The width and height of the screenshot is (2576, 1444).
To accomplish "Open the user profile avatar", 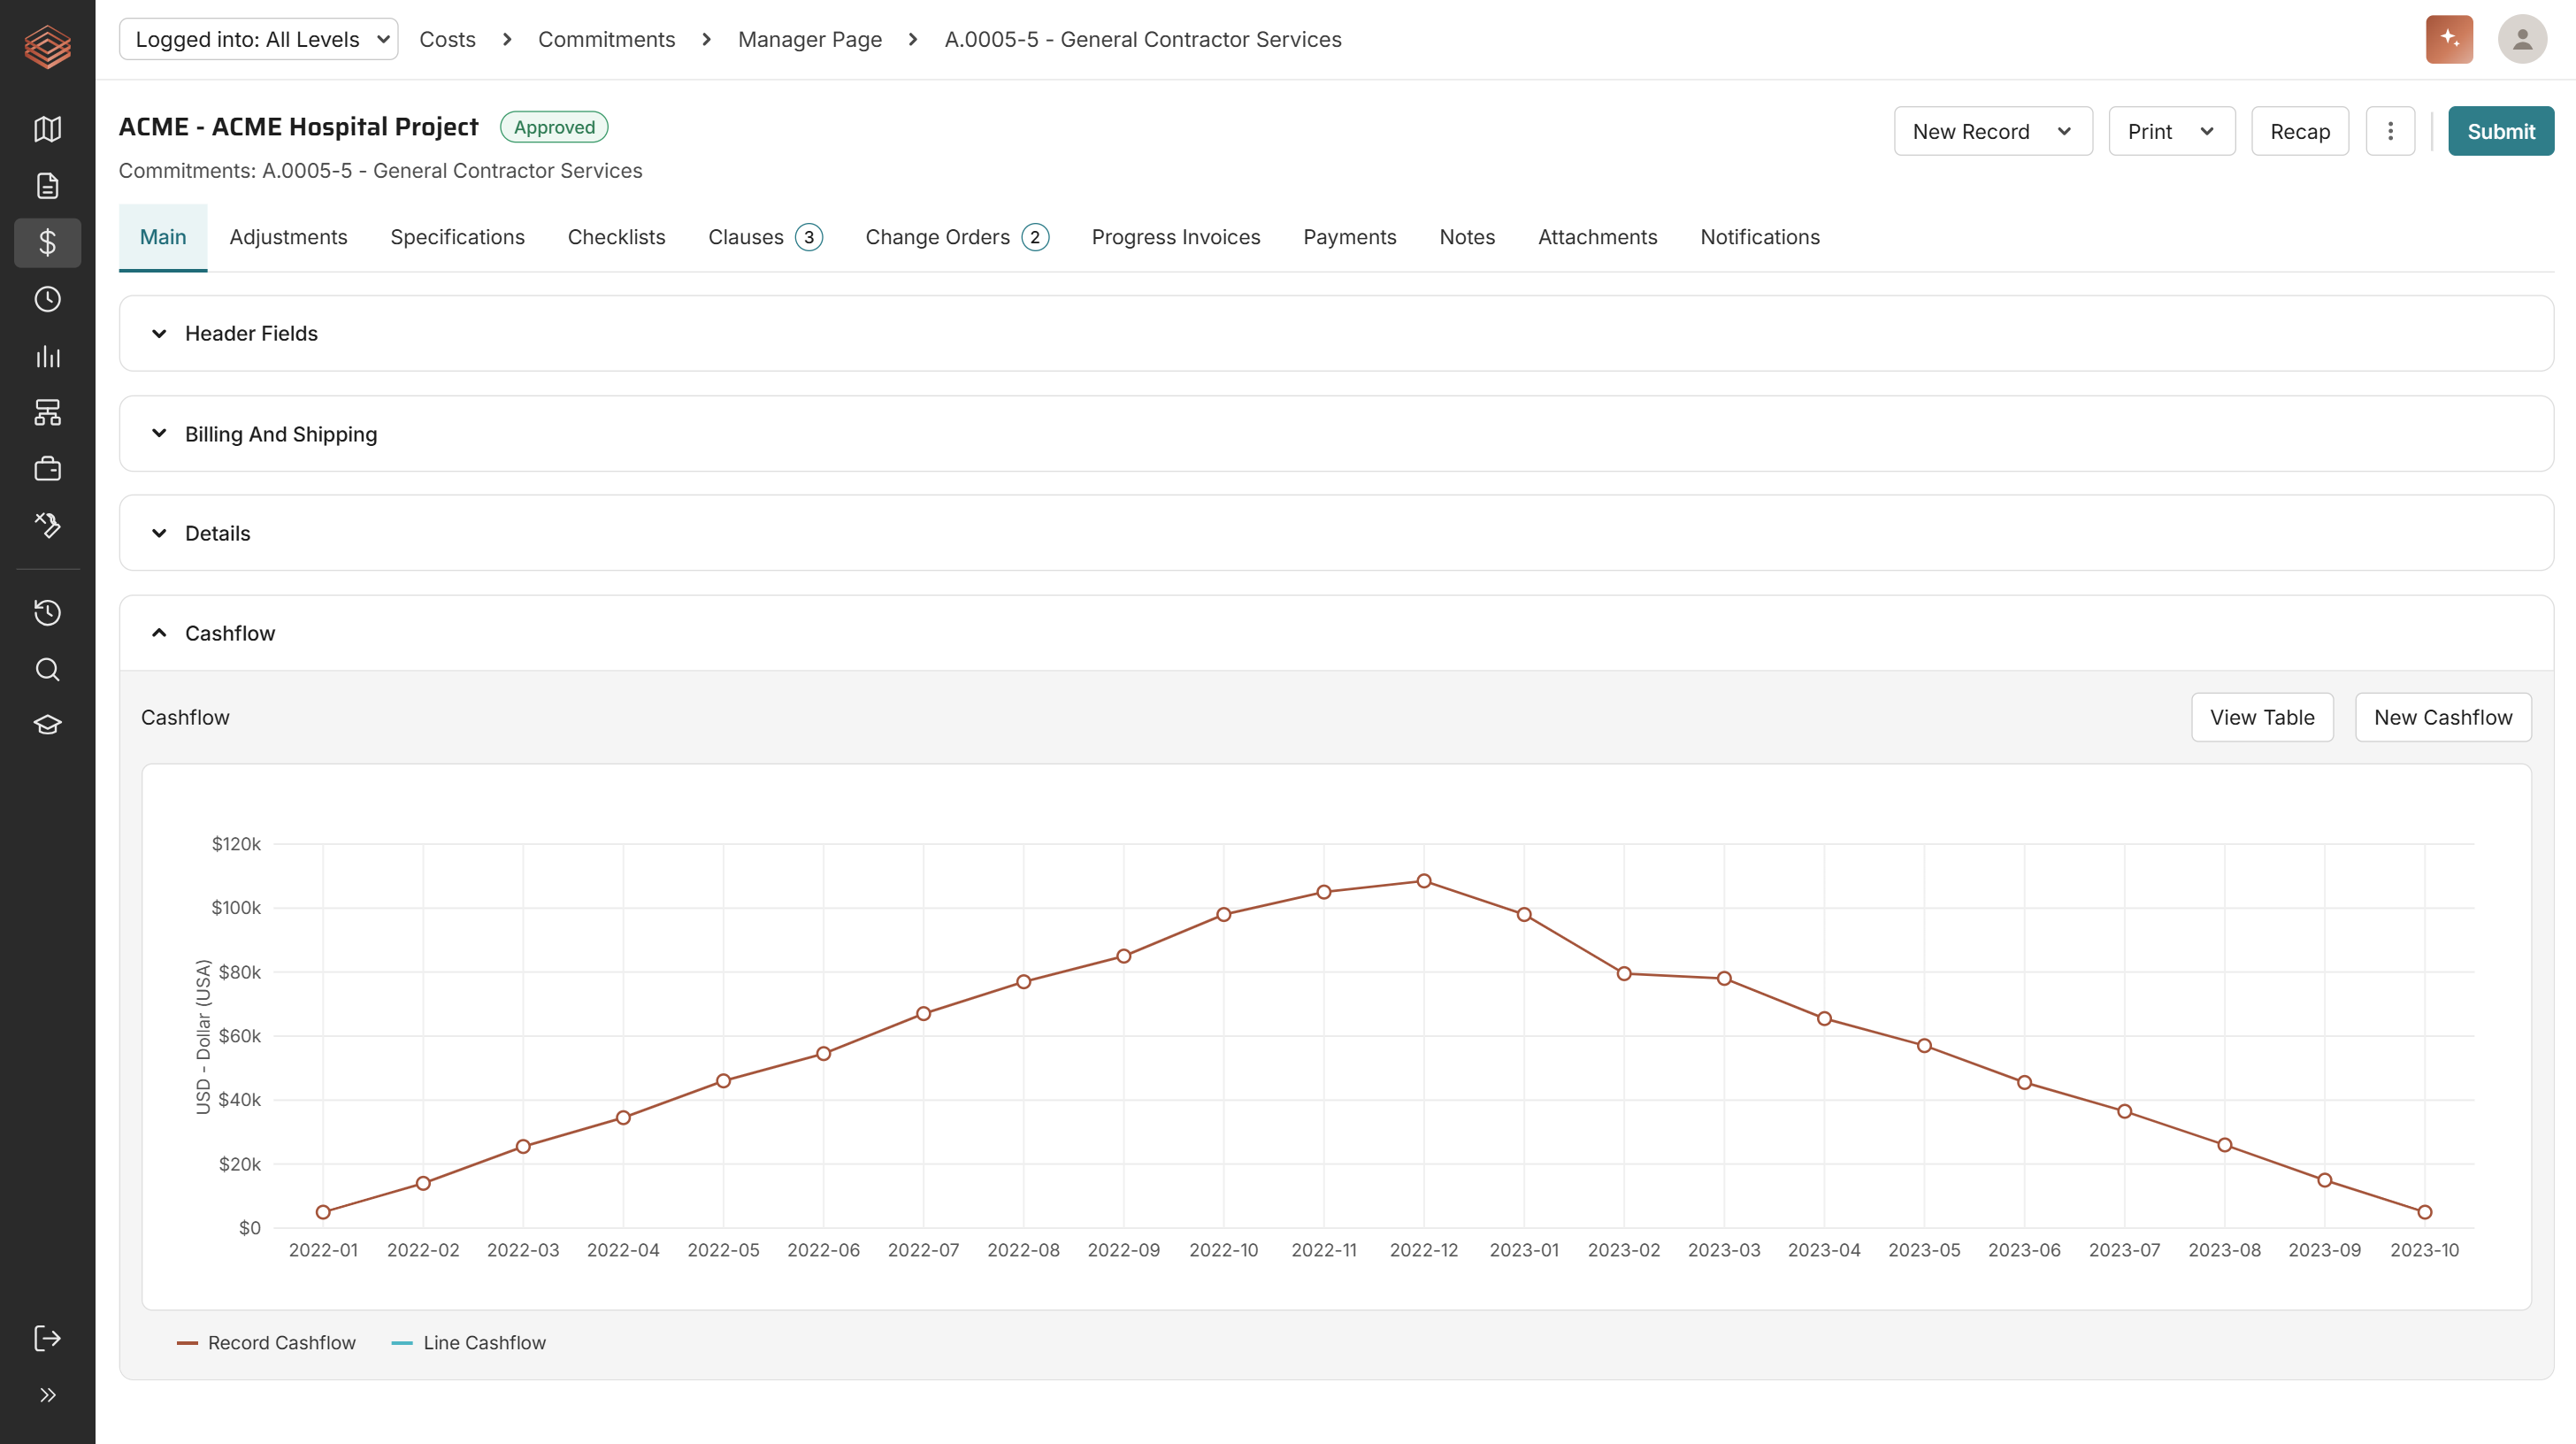I will 2522,39.
